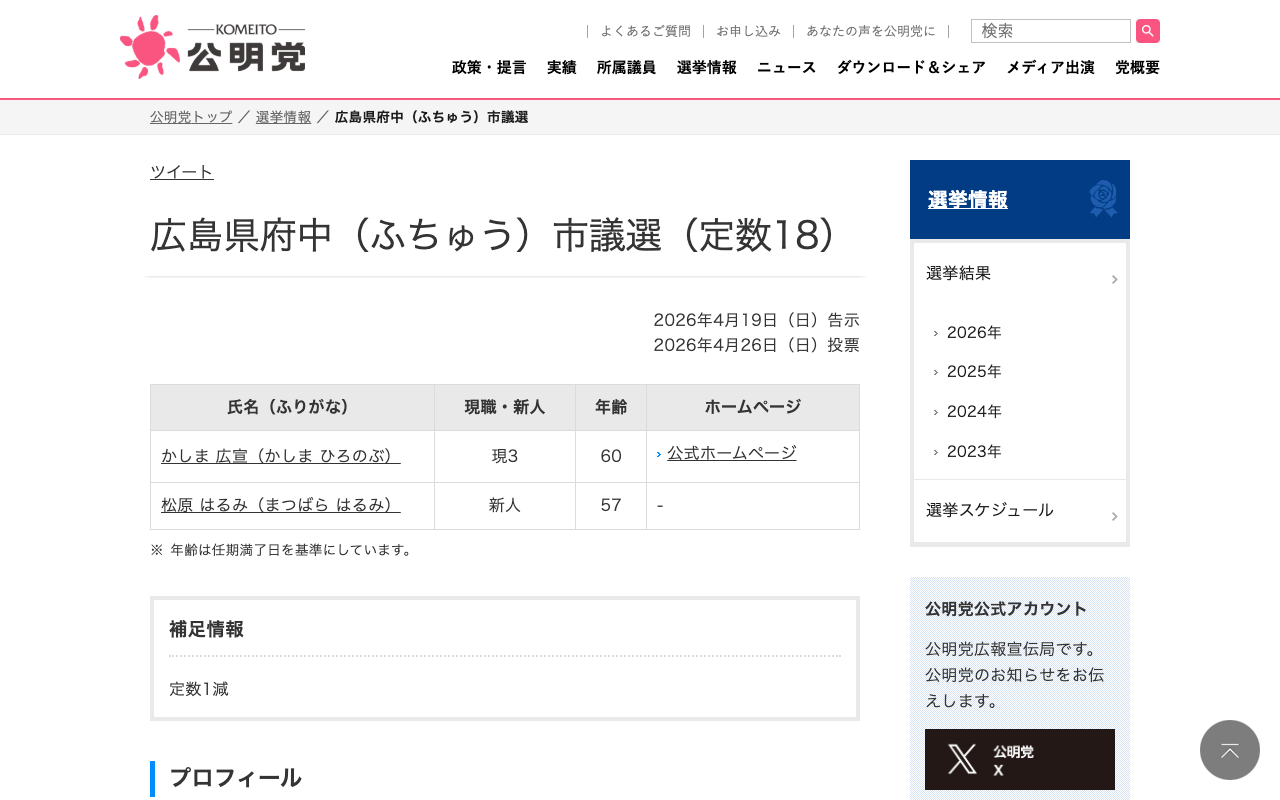Click 年齢 column header
Screen dimensions: 1280x800
[x=611, y=407]
